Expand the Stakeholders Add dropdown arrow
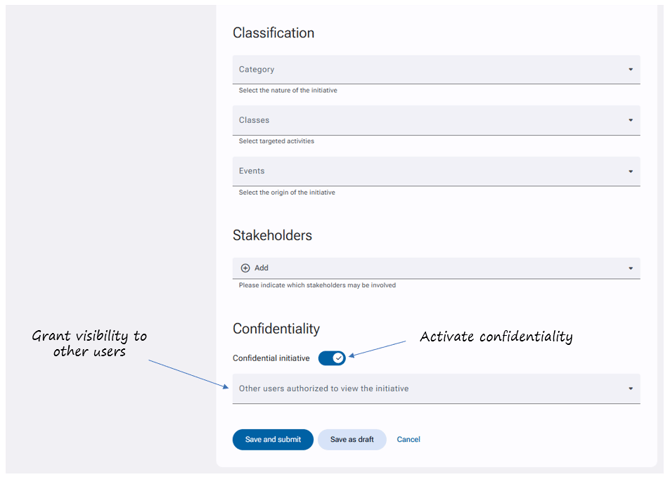This screenshot has width=670, height=477. click(631, 268)
